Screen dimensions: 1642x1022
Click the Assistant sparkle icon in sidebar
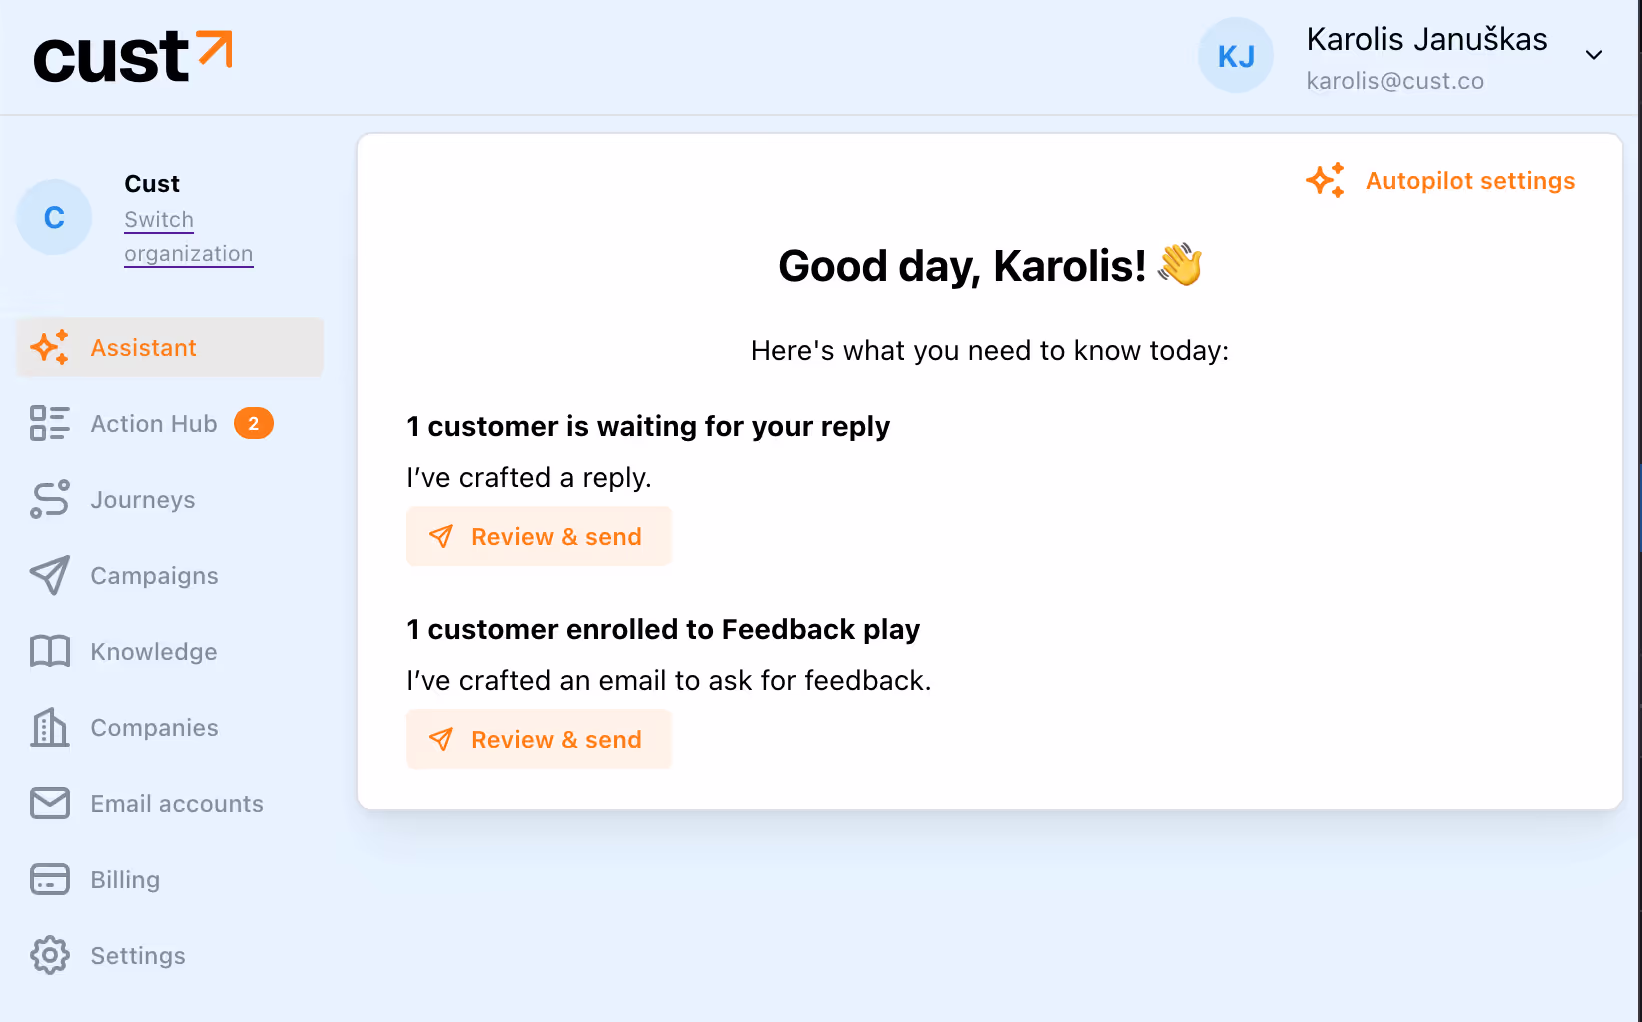[49, 347]
